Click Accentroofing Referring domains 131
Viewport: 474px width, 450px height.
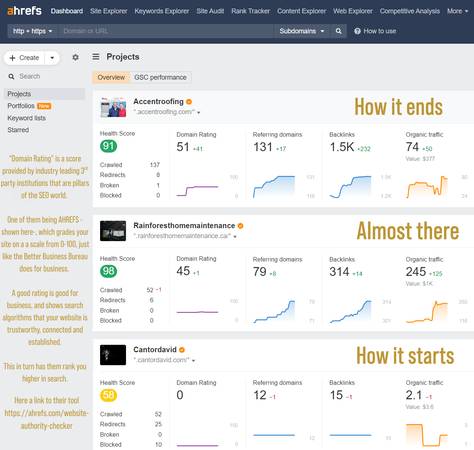(263, 147)
